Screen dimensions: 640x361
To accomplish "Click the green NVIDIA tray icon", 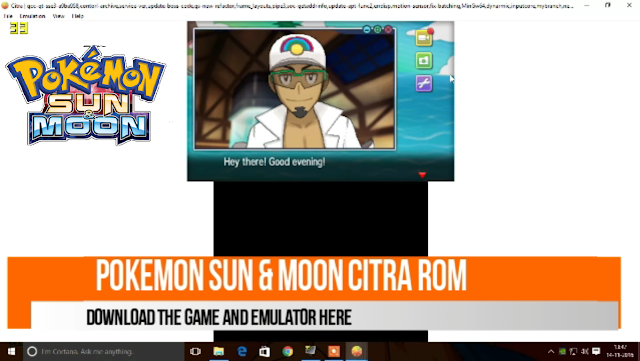I will tap(562, 351).
